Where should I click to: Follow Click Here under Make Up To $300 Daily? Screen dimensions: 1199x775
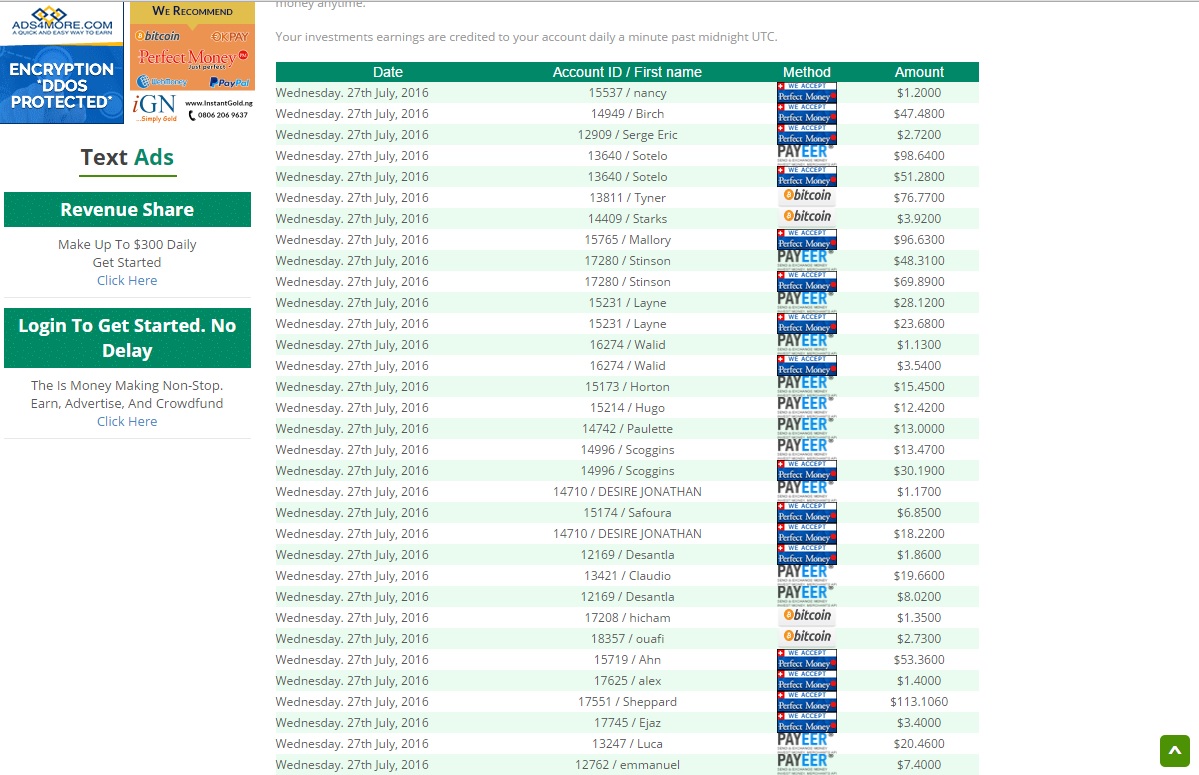[127, 280]
